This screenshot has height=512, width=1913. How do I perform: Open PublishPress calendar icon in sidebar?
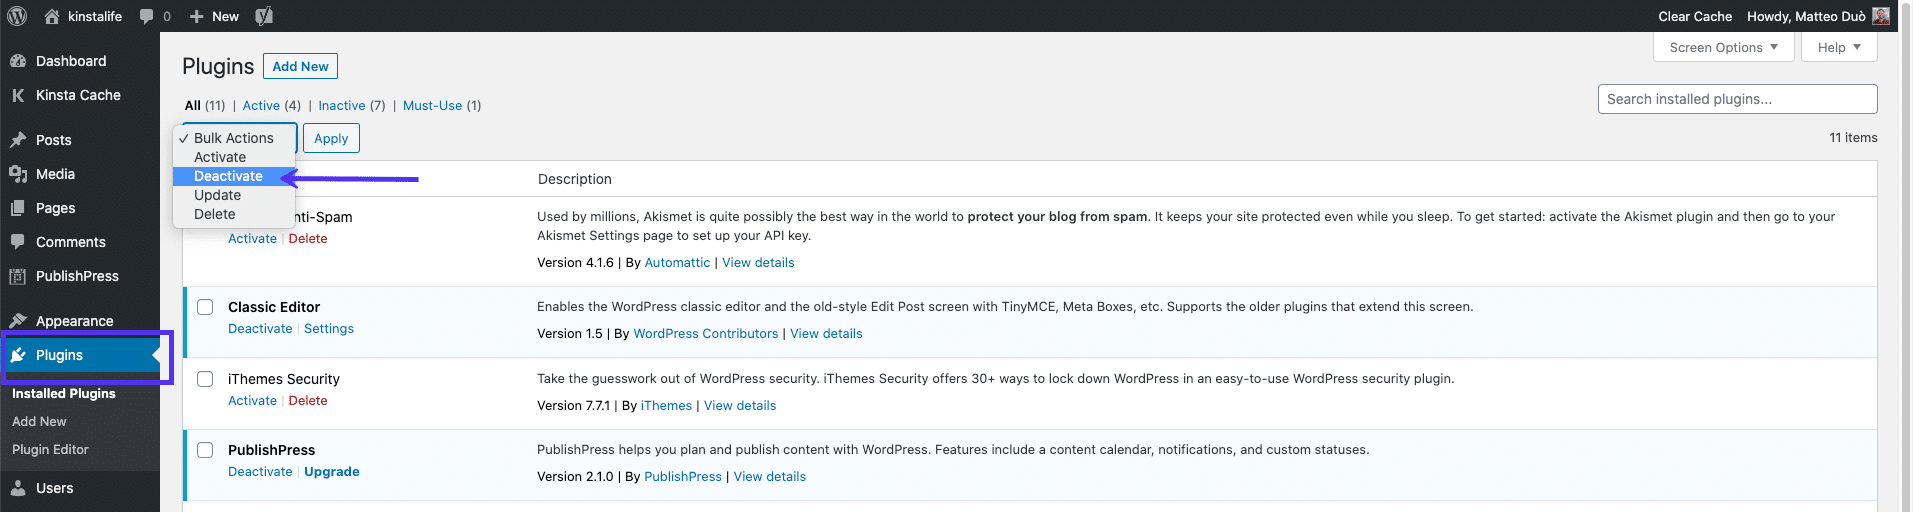(18, 276)
